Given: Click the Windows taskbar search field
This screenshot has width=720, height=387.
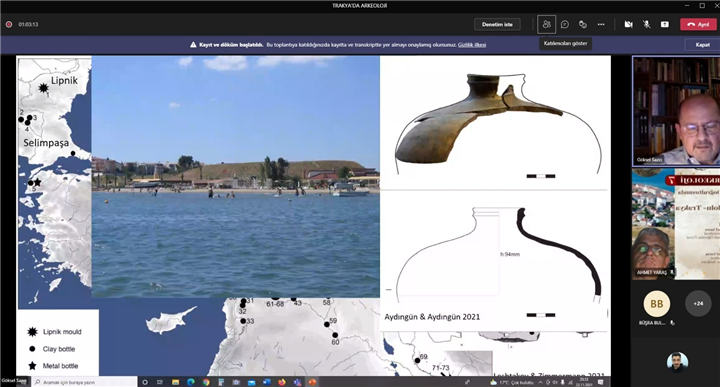Looking at the screenshot, I should pos(84,382).
